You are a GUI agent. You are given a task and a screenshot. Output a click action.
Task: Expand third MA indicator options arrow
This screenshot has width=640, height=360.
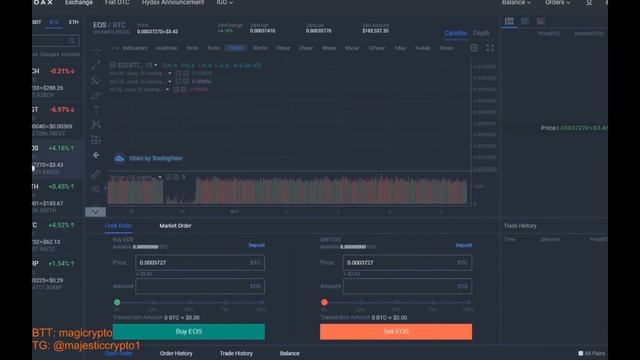tap(167, 89)
